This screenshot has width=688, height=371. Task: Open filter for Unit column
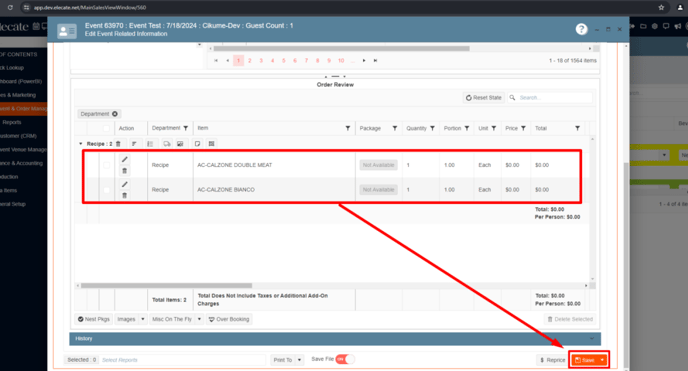pyautogui.click(x=494, y=128)
